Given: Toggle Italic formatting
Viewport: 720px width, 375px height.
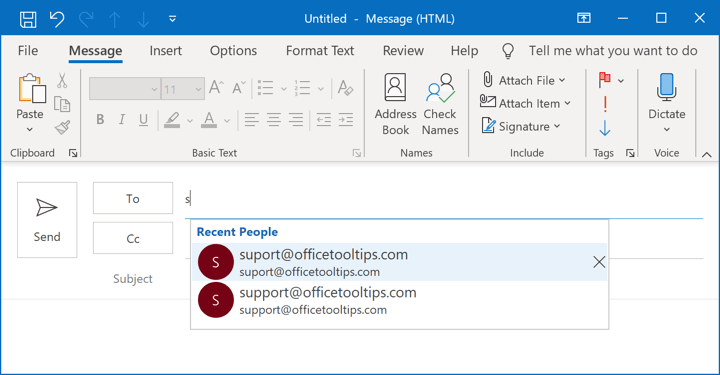Looking at the screenshot, I should pos(122,120).
